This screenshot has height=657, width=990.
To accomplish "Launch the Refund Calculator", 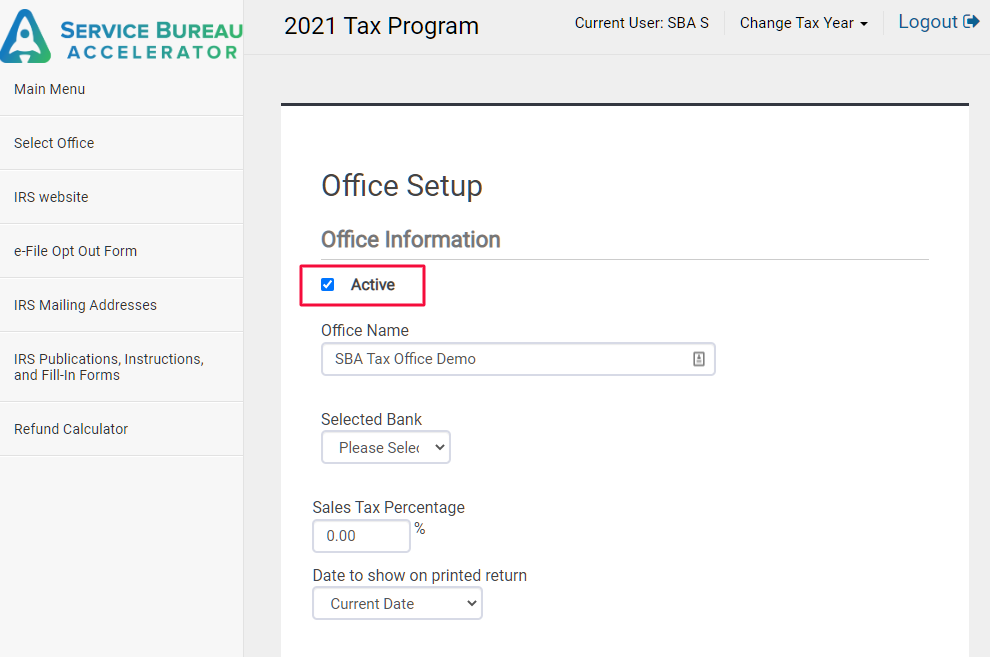I will click(71, 429).
